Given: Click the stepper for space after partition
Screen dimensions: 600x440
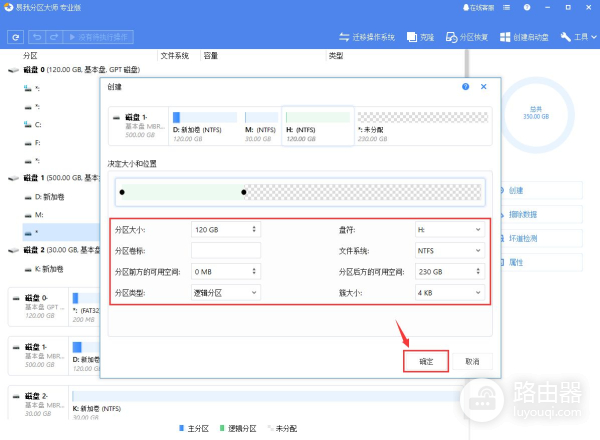Looking at the screenshot, I should (478, 271).
